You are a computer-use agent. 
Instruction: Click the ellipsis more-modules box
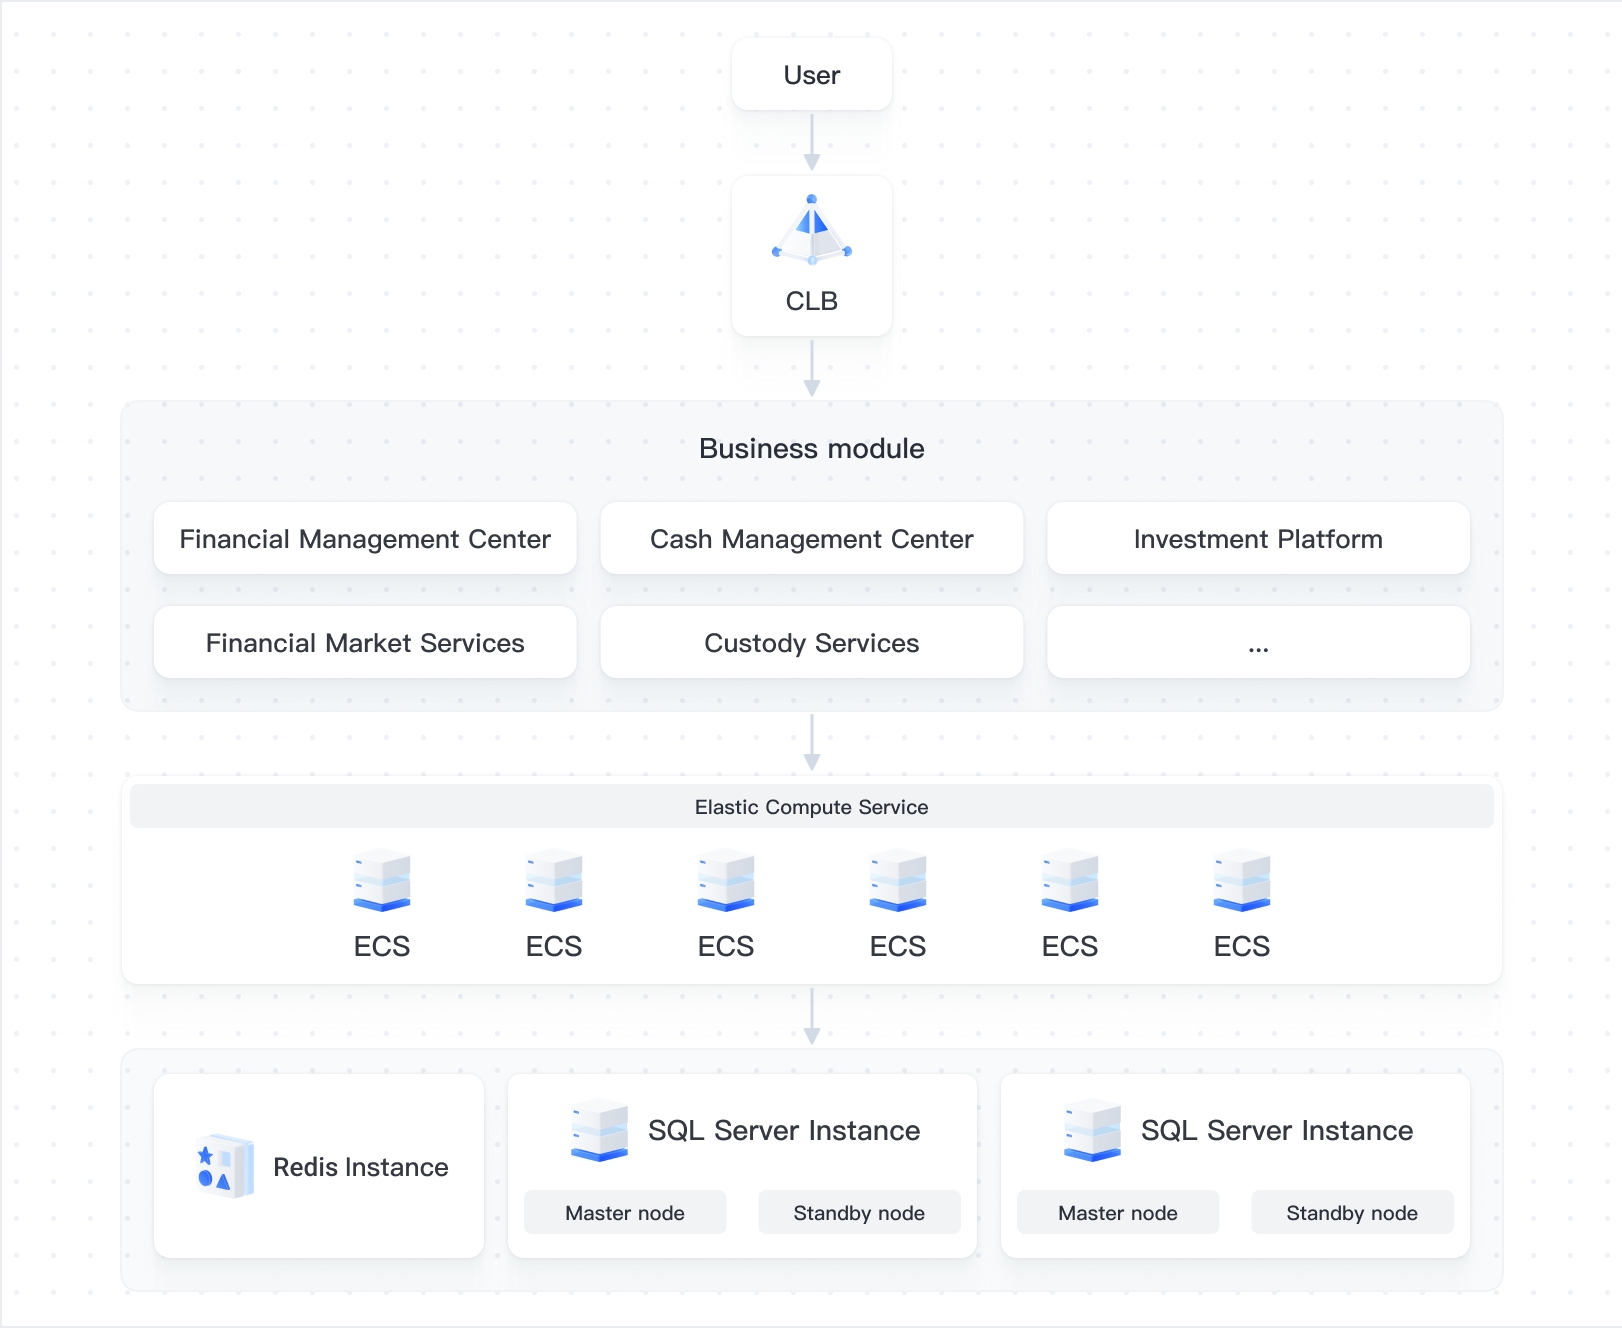coord(1258,643)
